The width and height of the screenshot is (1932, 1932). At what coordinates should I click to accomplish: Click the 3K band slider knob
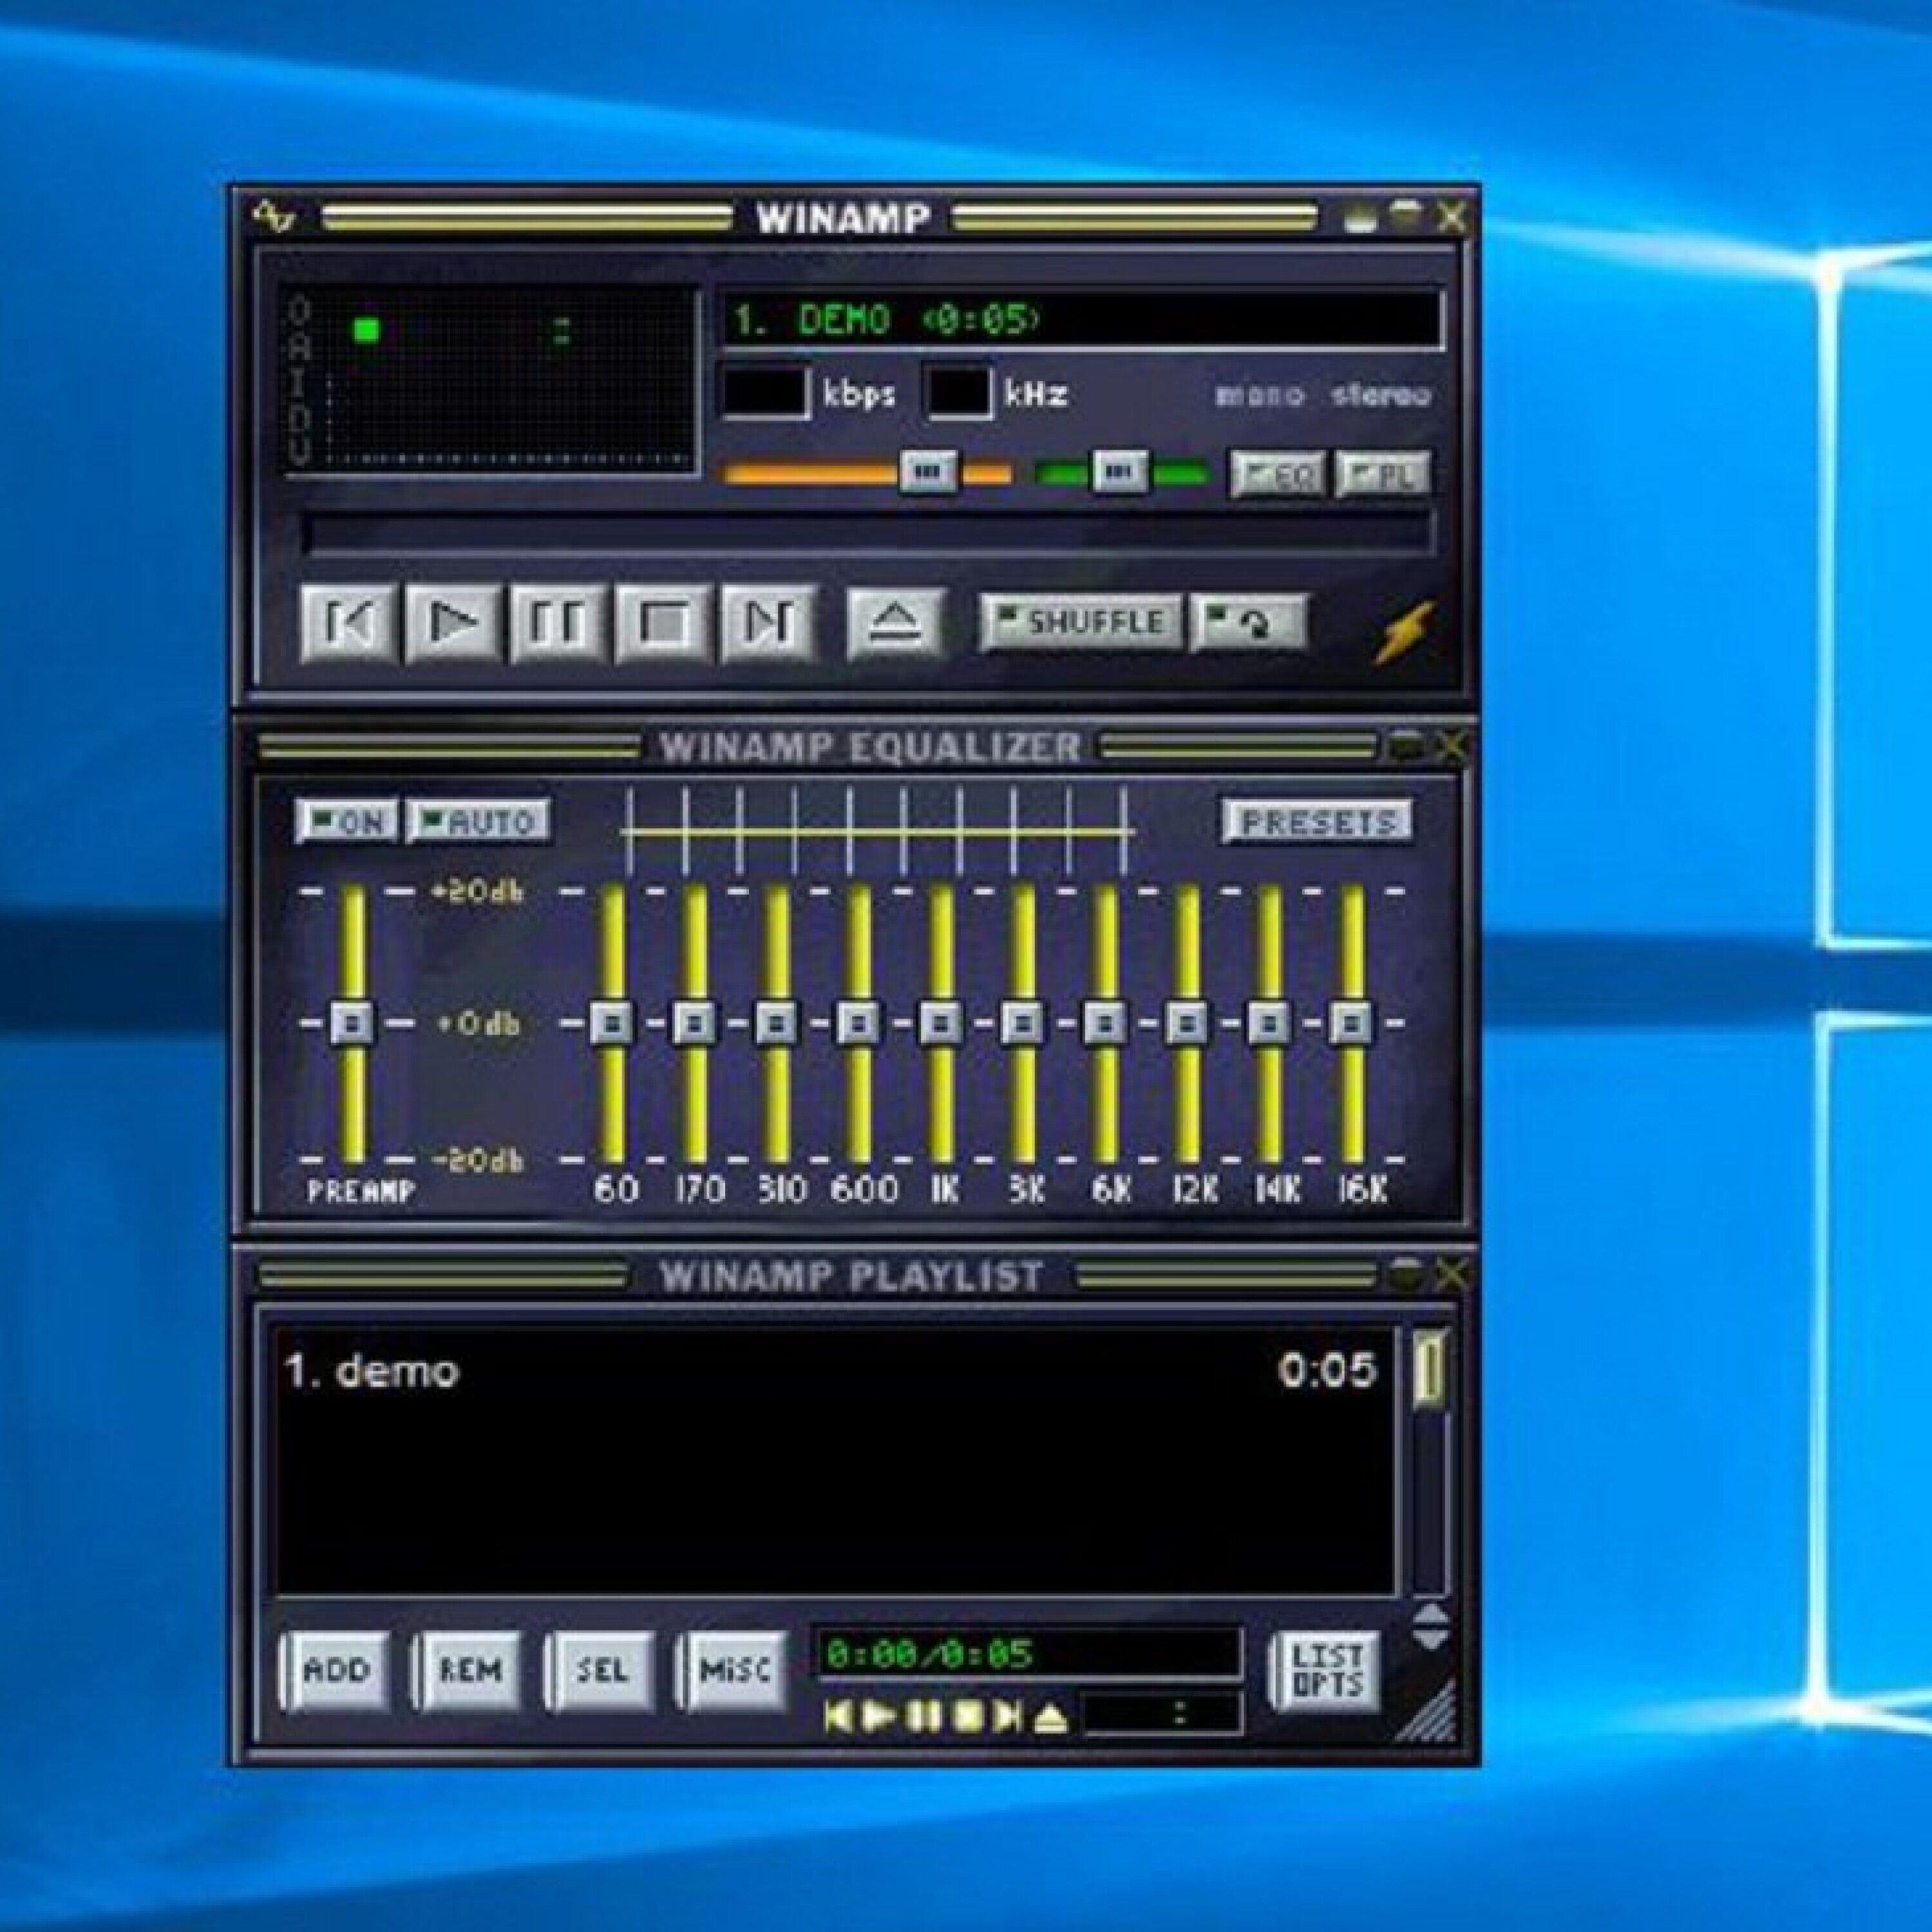coord(1023,1023)
